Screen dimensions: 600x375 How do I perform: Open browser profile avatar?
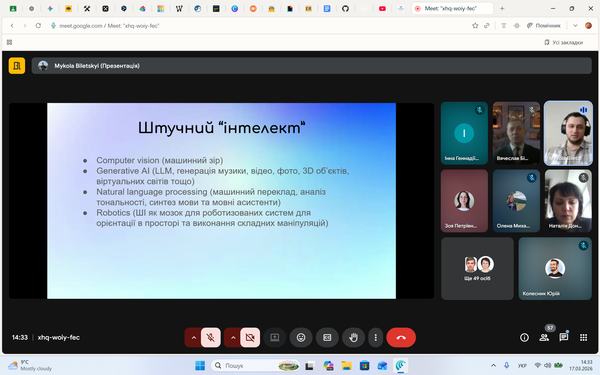point(588,26)
